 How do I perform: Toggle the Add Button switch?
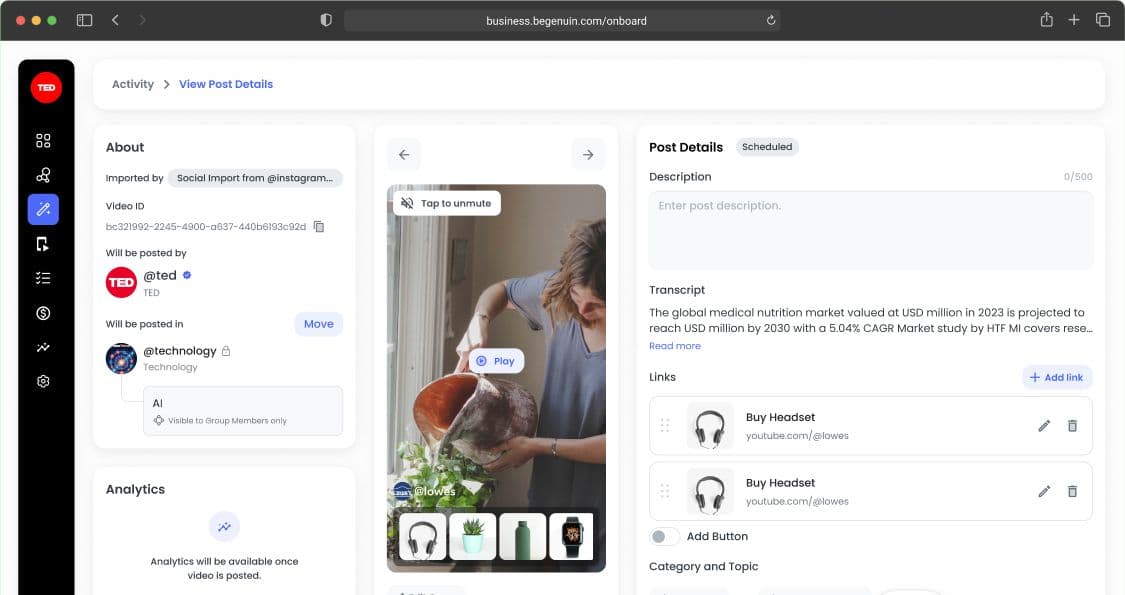coord(664,536)
